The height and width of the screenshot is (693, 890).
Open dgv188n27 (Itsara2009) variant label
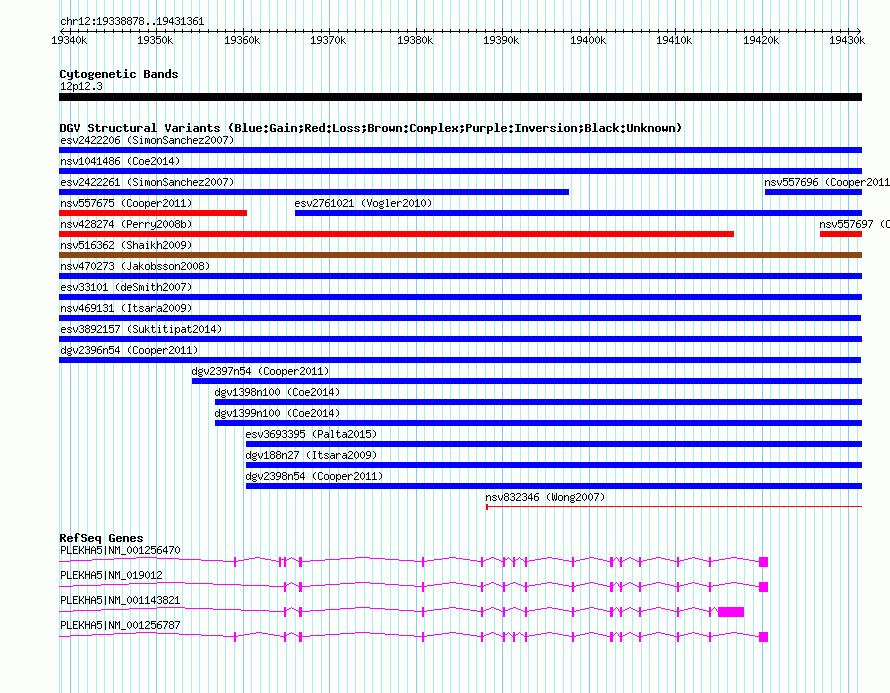tap(311, 455)
